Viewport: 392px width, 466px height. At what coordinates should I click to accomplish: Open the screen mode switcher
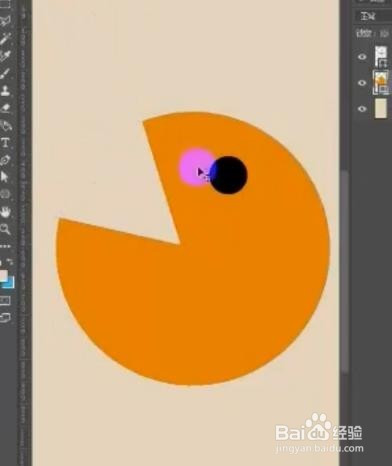tap(5, 317)
